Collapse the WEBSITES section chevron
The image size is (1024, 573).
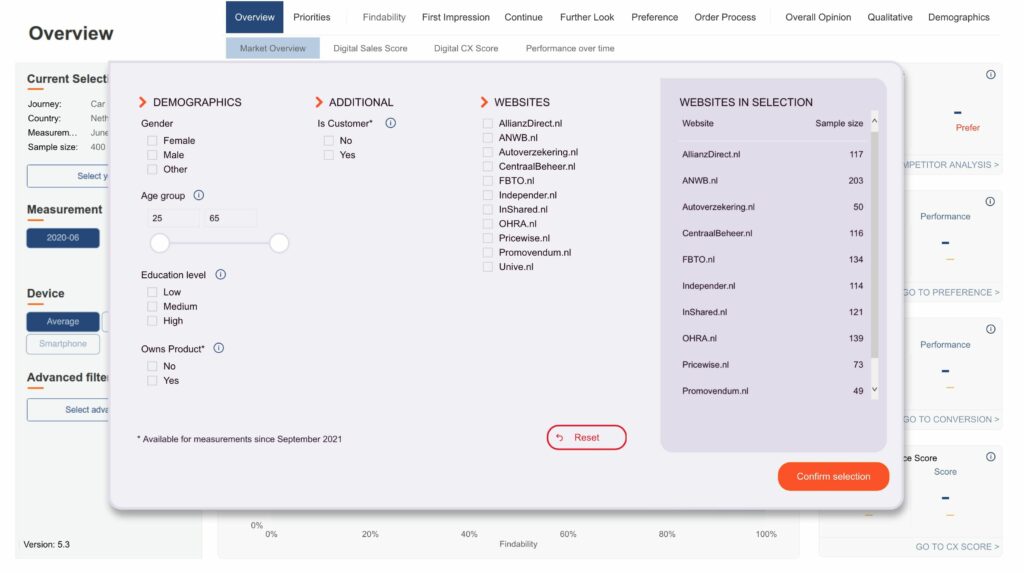pyautogui.click(x=484, y=102)
